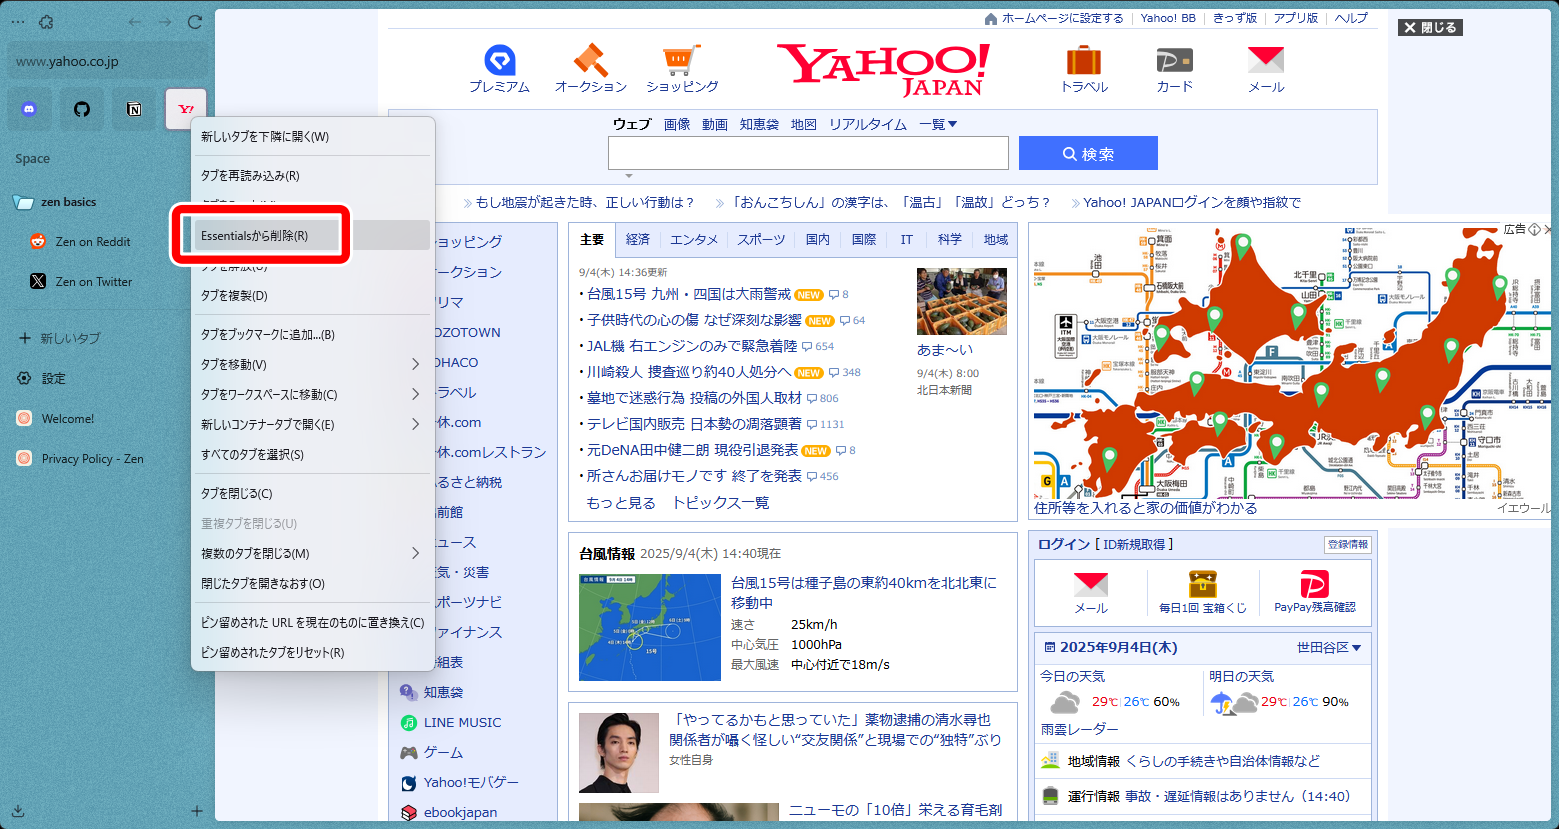Open the Notion essential tab
This screenshot has height=829, width=1559.
(134, 109)
